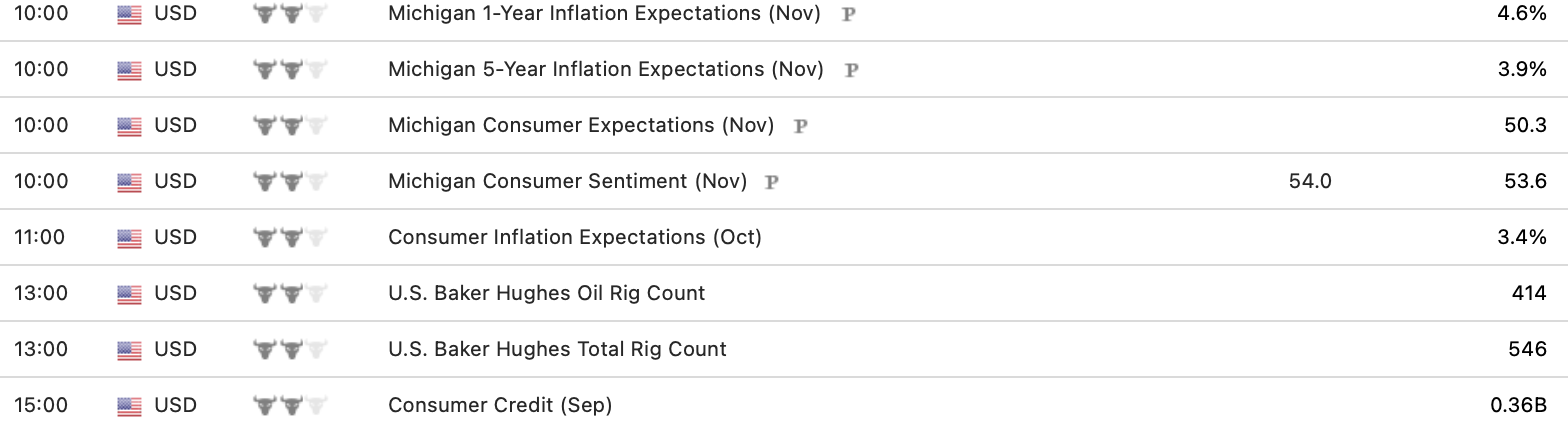Open Michigan Consumer Sentiment (Nov) event
1568x438 pixels.
tap(567, 182)
